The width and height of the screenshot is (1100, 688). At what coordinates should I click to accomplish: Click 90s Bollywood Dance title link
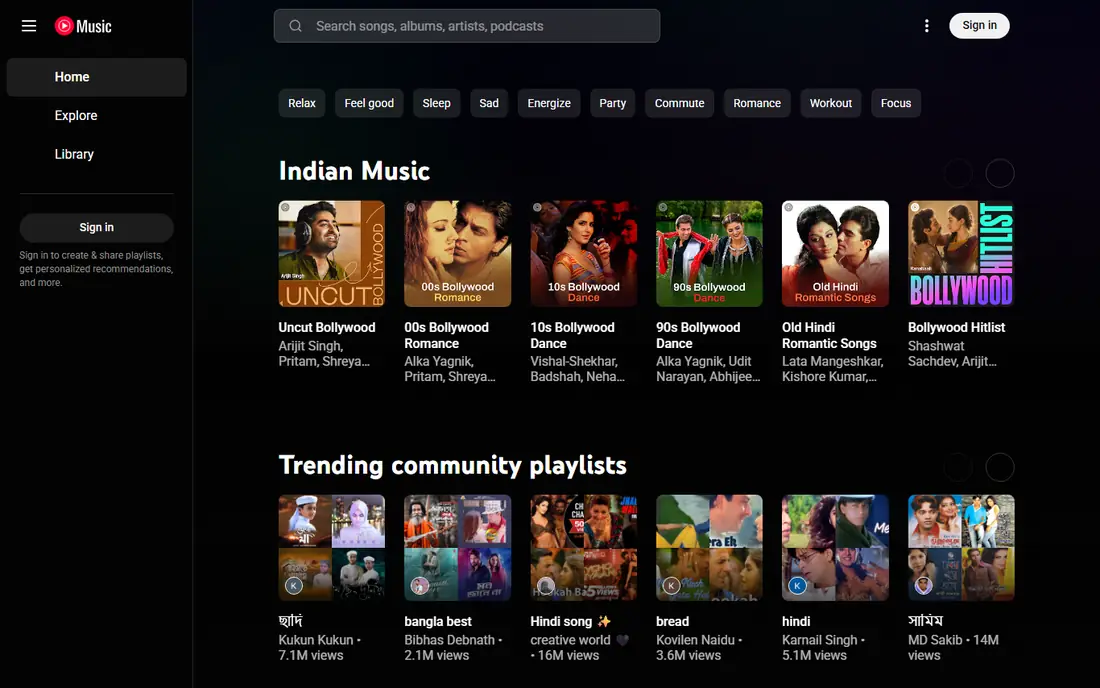tap(698, 335)
